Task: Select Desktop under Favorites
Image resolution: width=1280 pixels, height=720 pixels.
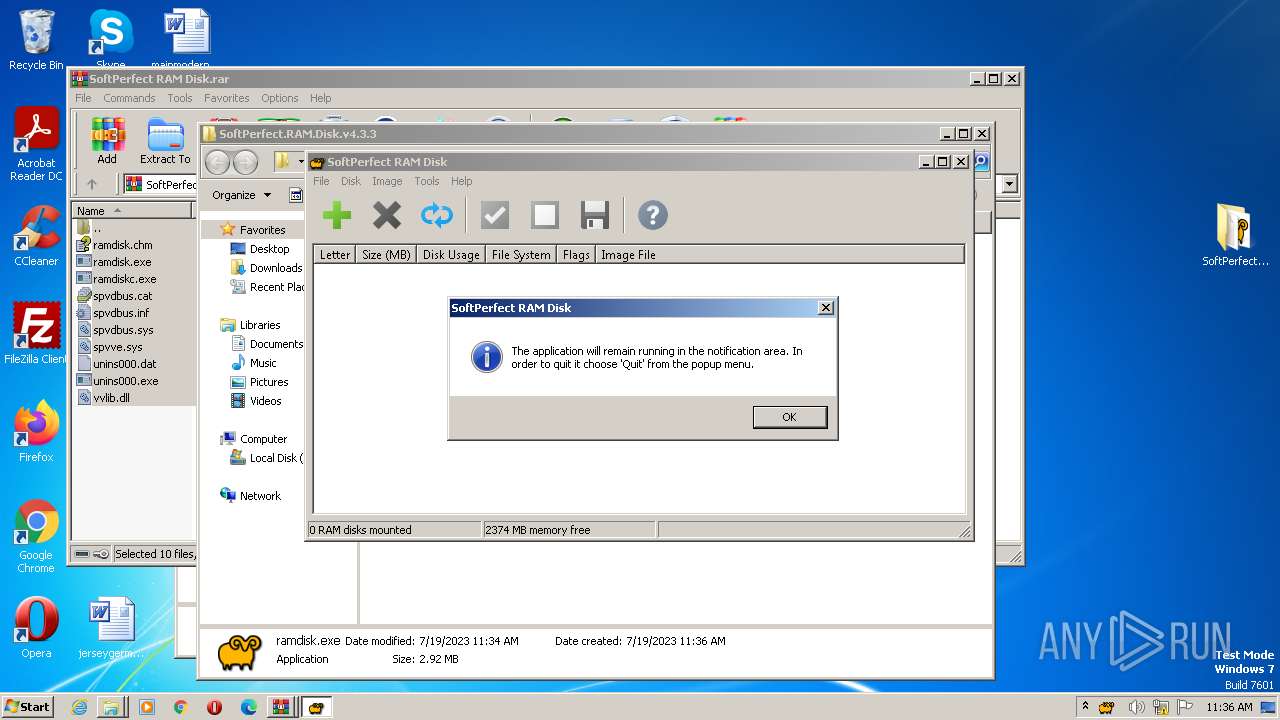Action: 260,249
